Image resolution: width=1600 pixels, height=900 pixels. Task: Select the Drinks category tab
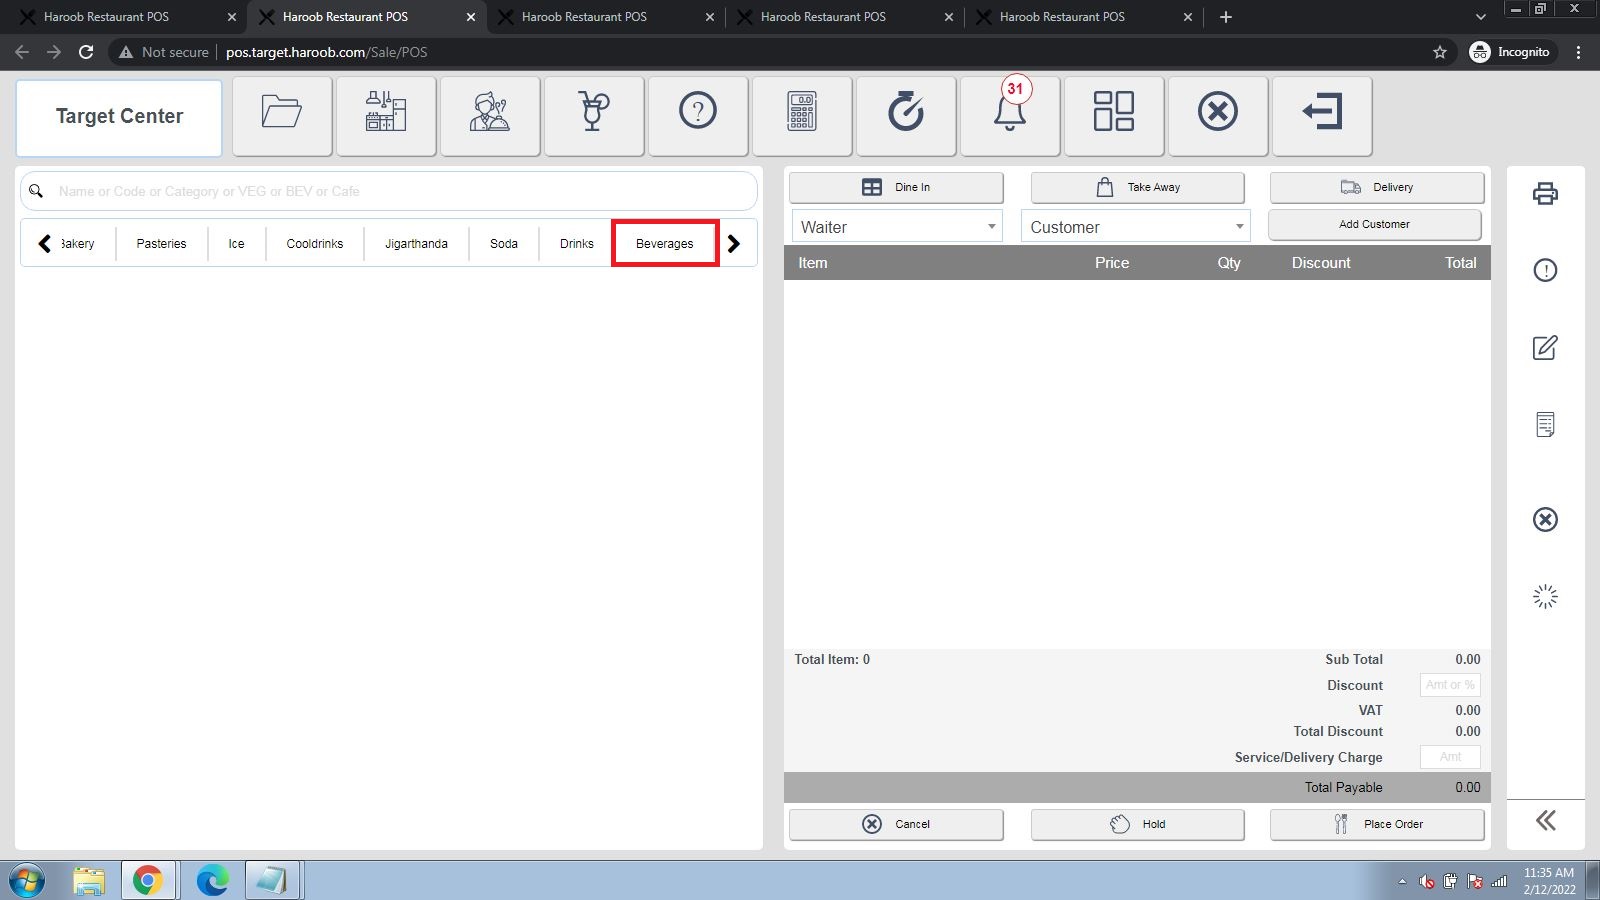pos(576,243)
